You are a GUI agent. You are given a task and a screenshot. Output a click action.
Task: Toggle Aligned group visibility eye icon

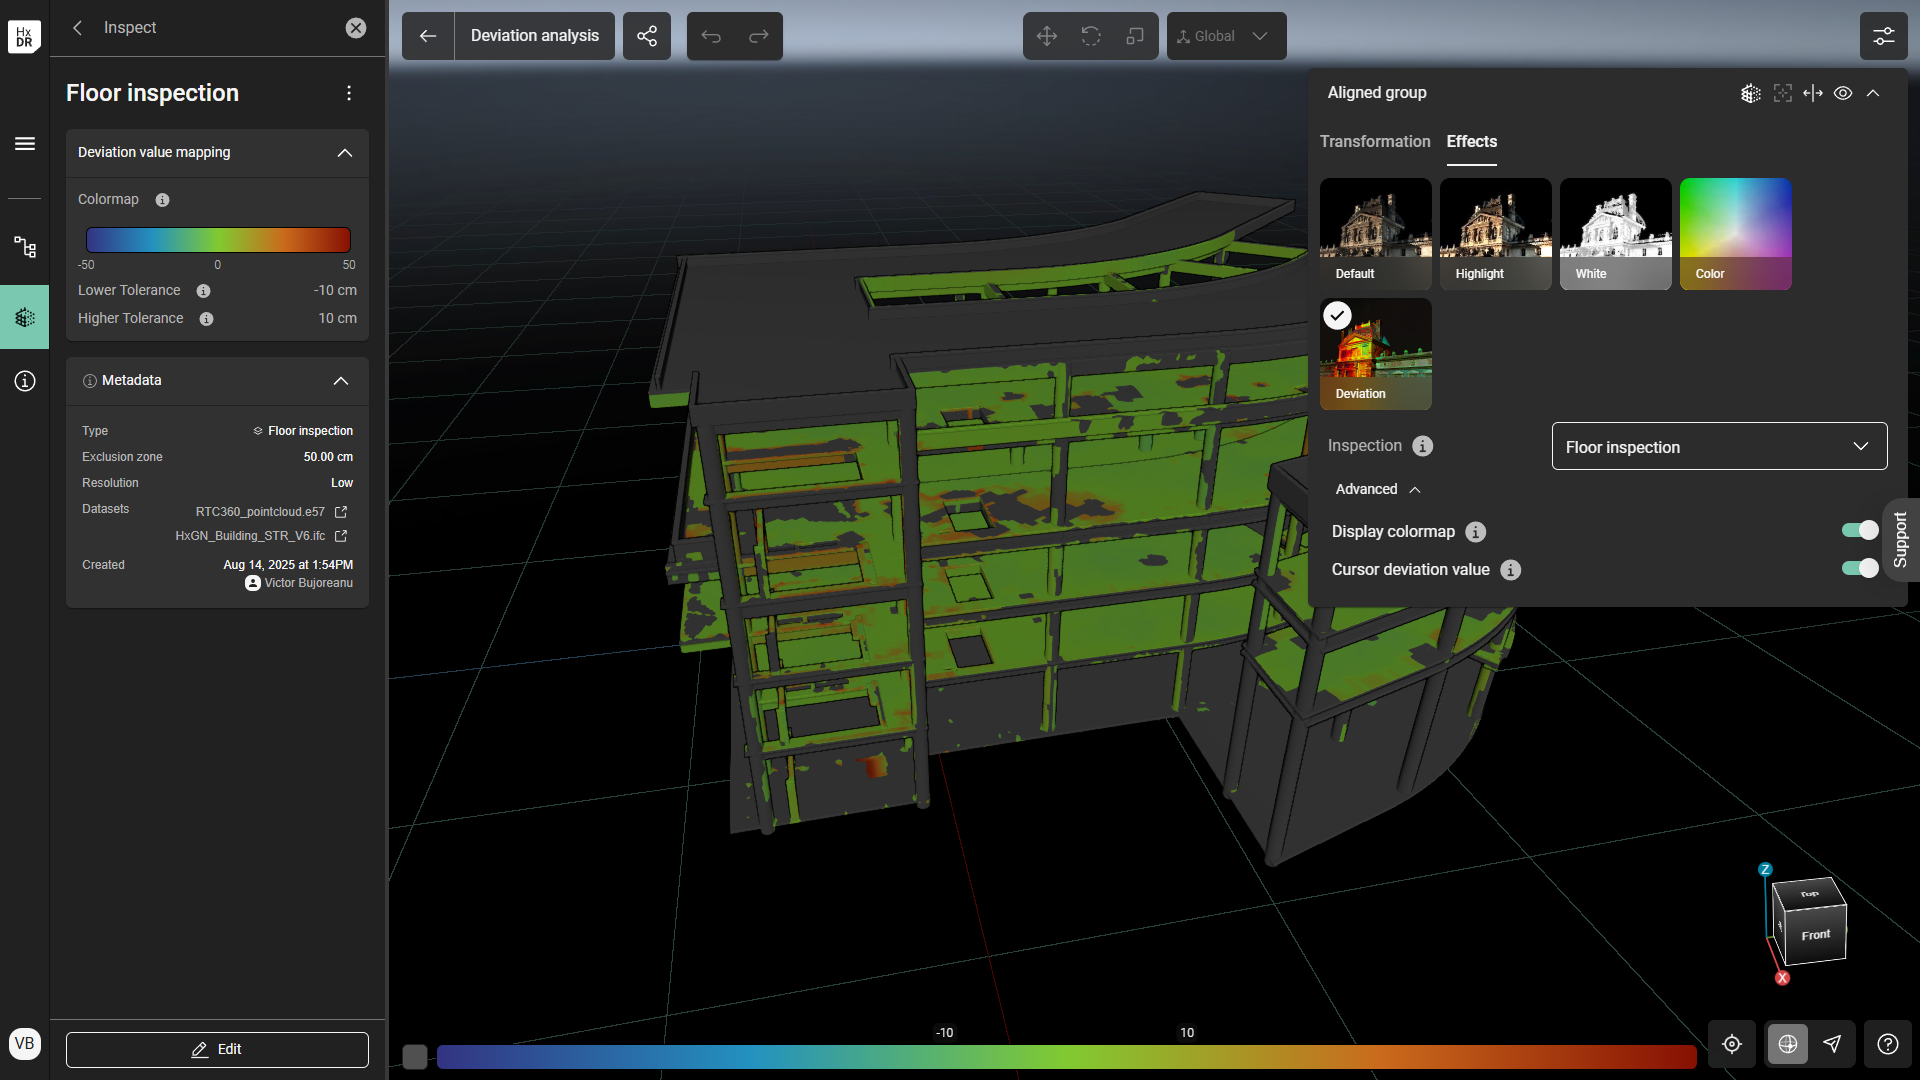(x=1843, y=93)
